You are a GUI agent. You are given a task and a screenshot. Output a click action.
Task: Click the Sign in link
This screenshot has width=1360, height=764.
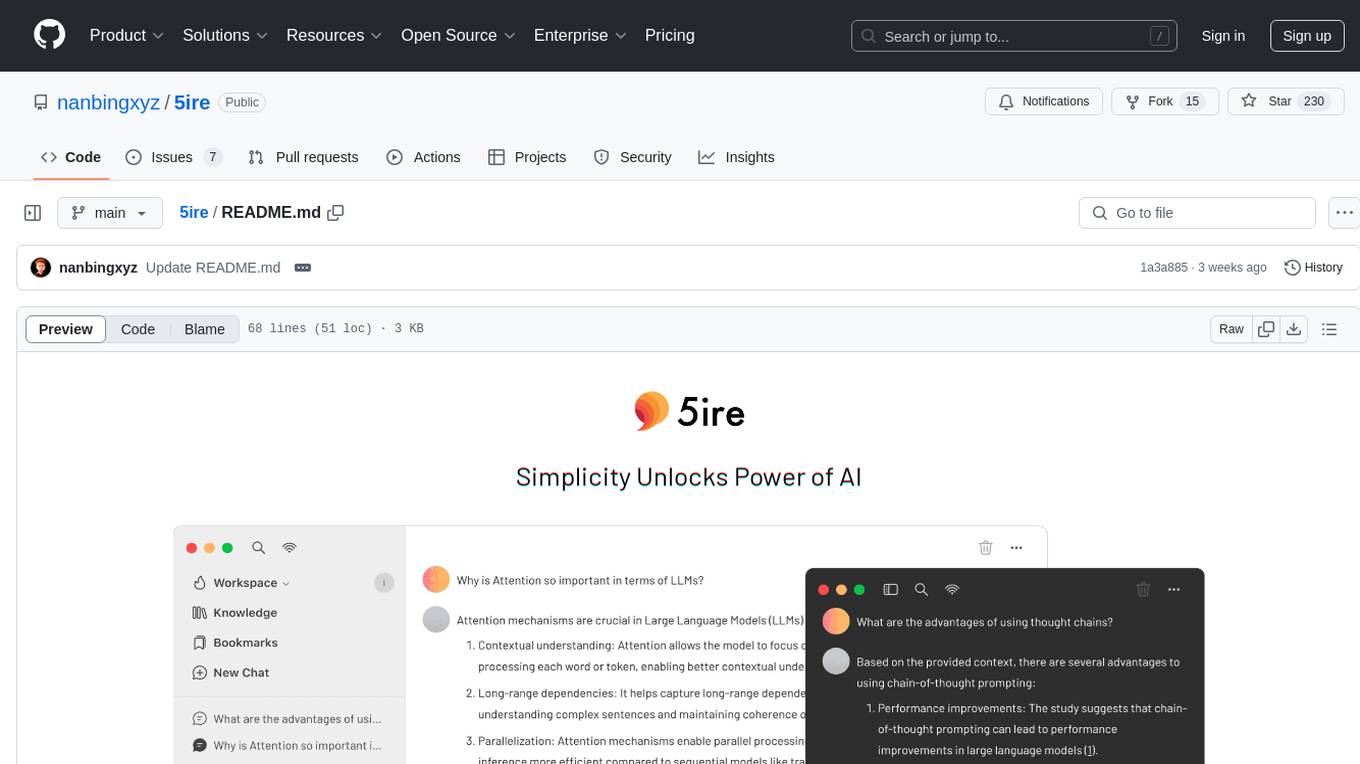click(x=1223, y=36)
